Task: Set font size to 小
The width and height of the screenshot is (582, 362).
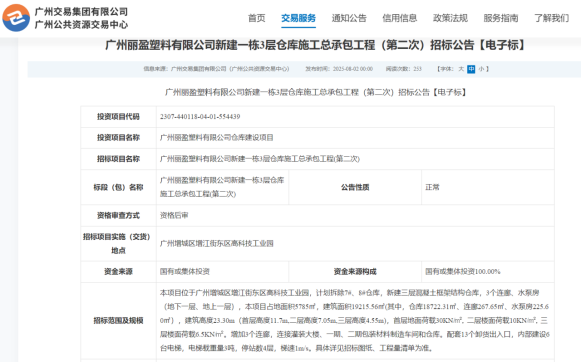Action: 481,69
